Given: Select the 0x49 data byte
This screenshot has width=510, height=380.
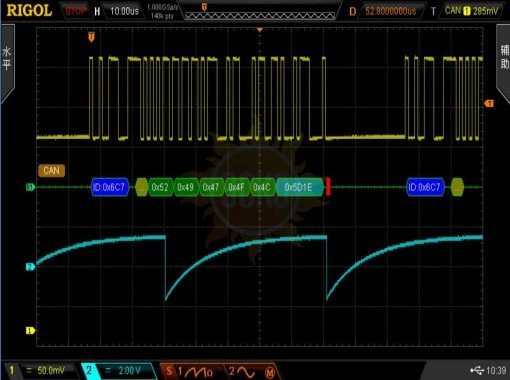Looking at the screenshot, I should coord(186,187).
